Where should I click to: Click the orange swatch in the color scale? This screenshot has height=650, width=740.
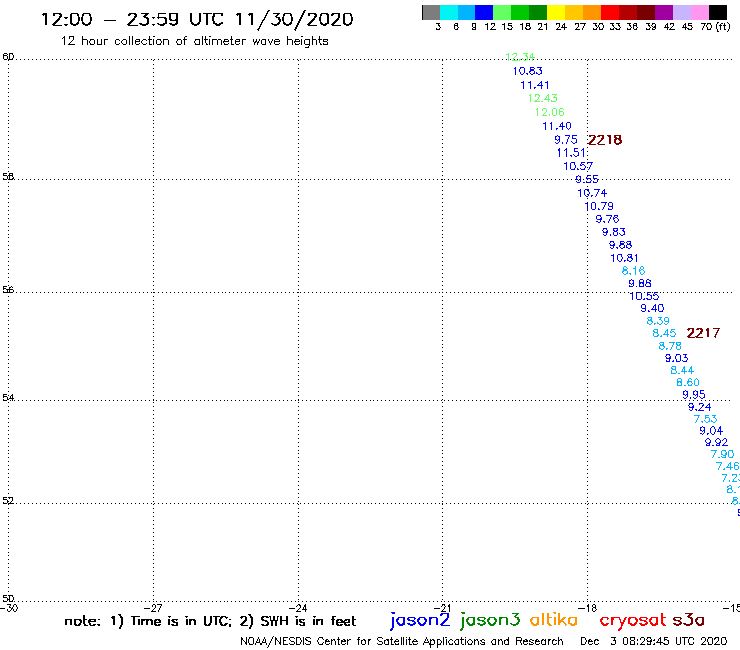tap(592, 12)
